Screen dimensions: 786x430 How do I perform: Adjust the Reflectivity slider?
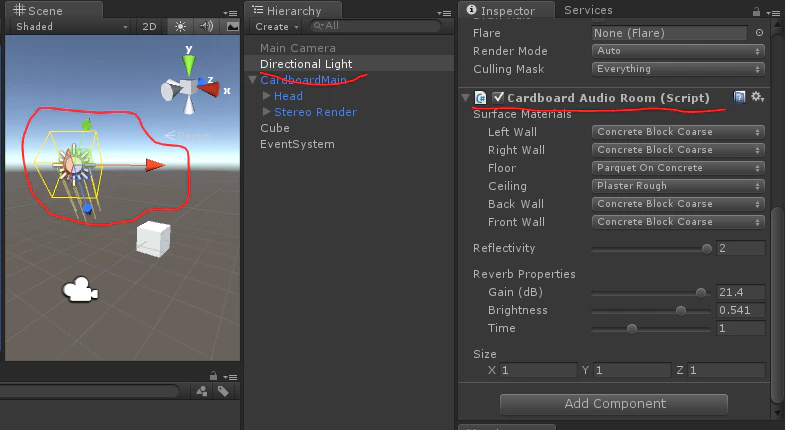point(651,249)
